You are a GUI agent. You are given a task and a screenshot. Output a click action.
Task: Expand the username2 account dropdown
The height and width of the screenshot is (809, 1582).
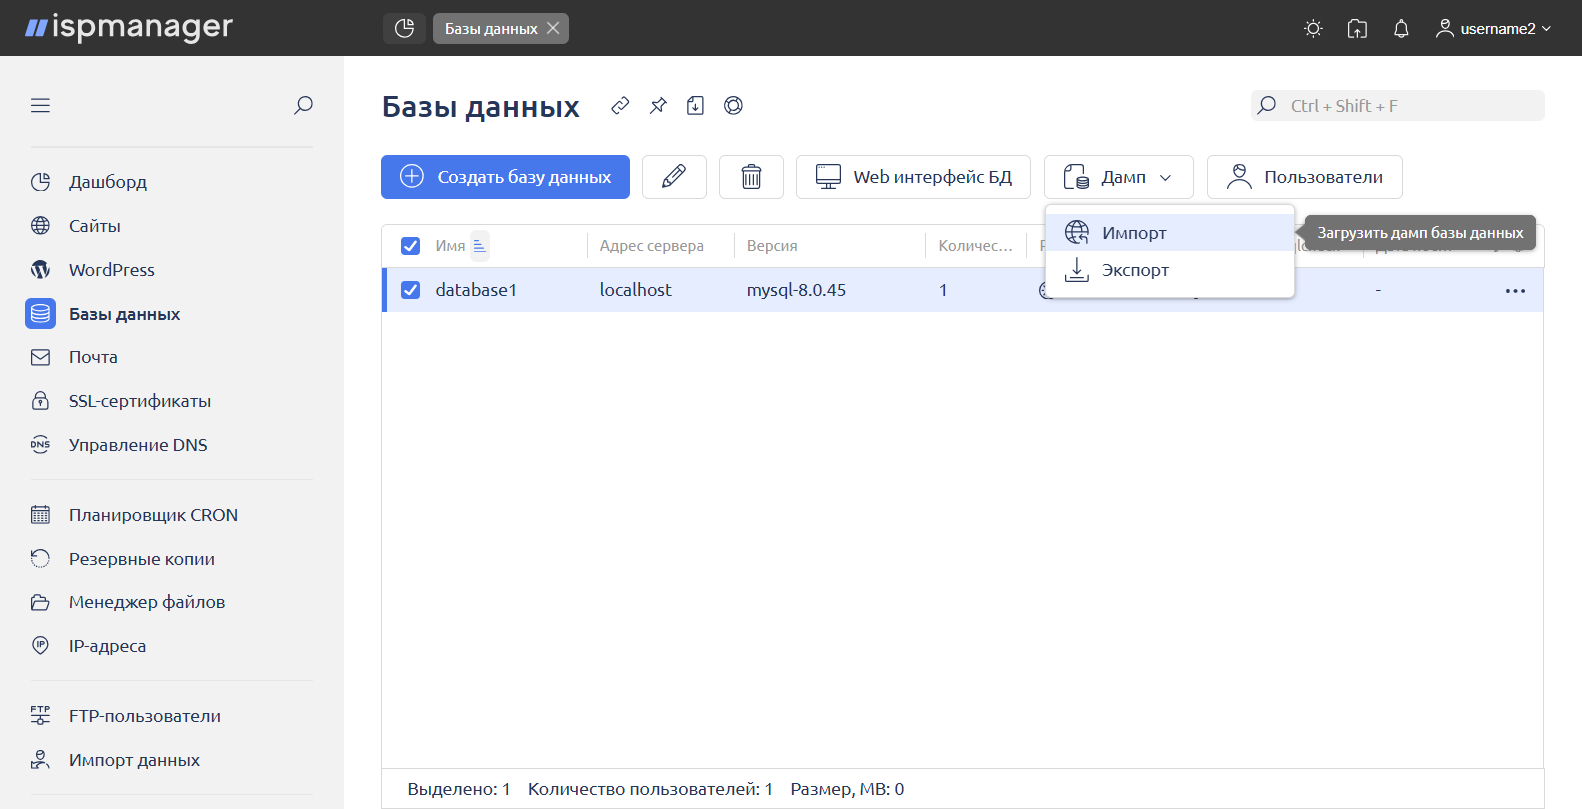pyautogui.click(x=1494, y=29)
